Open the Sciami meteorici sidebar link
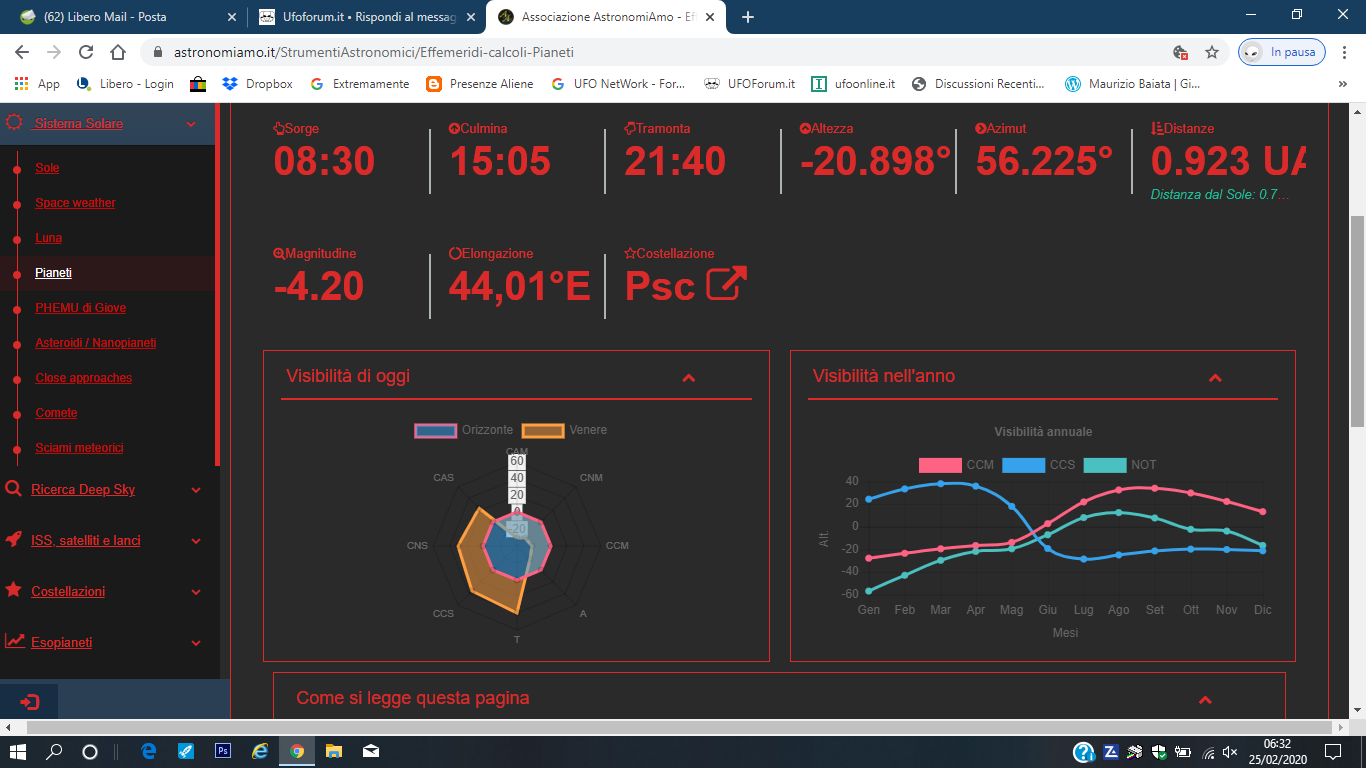The width and height of the screenshot is (1366, 768). (x=79, y=448)
